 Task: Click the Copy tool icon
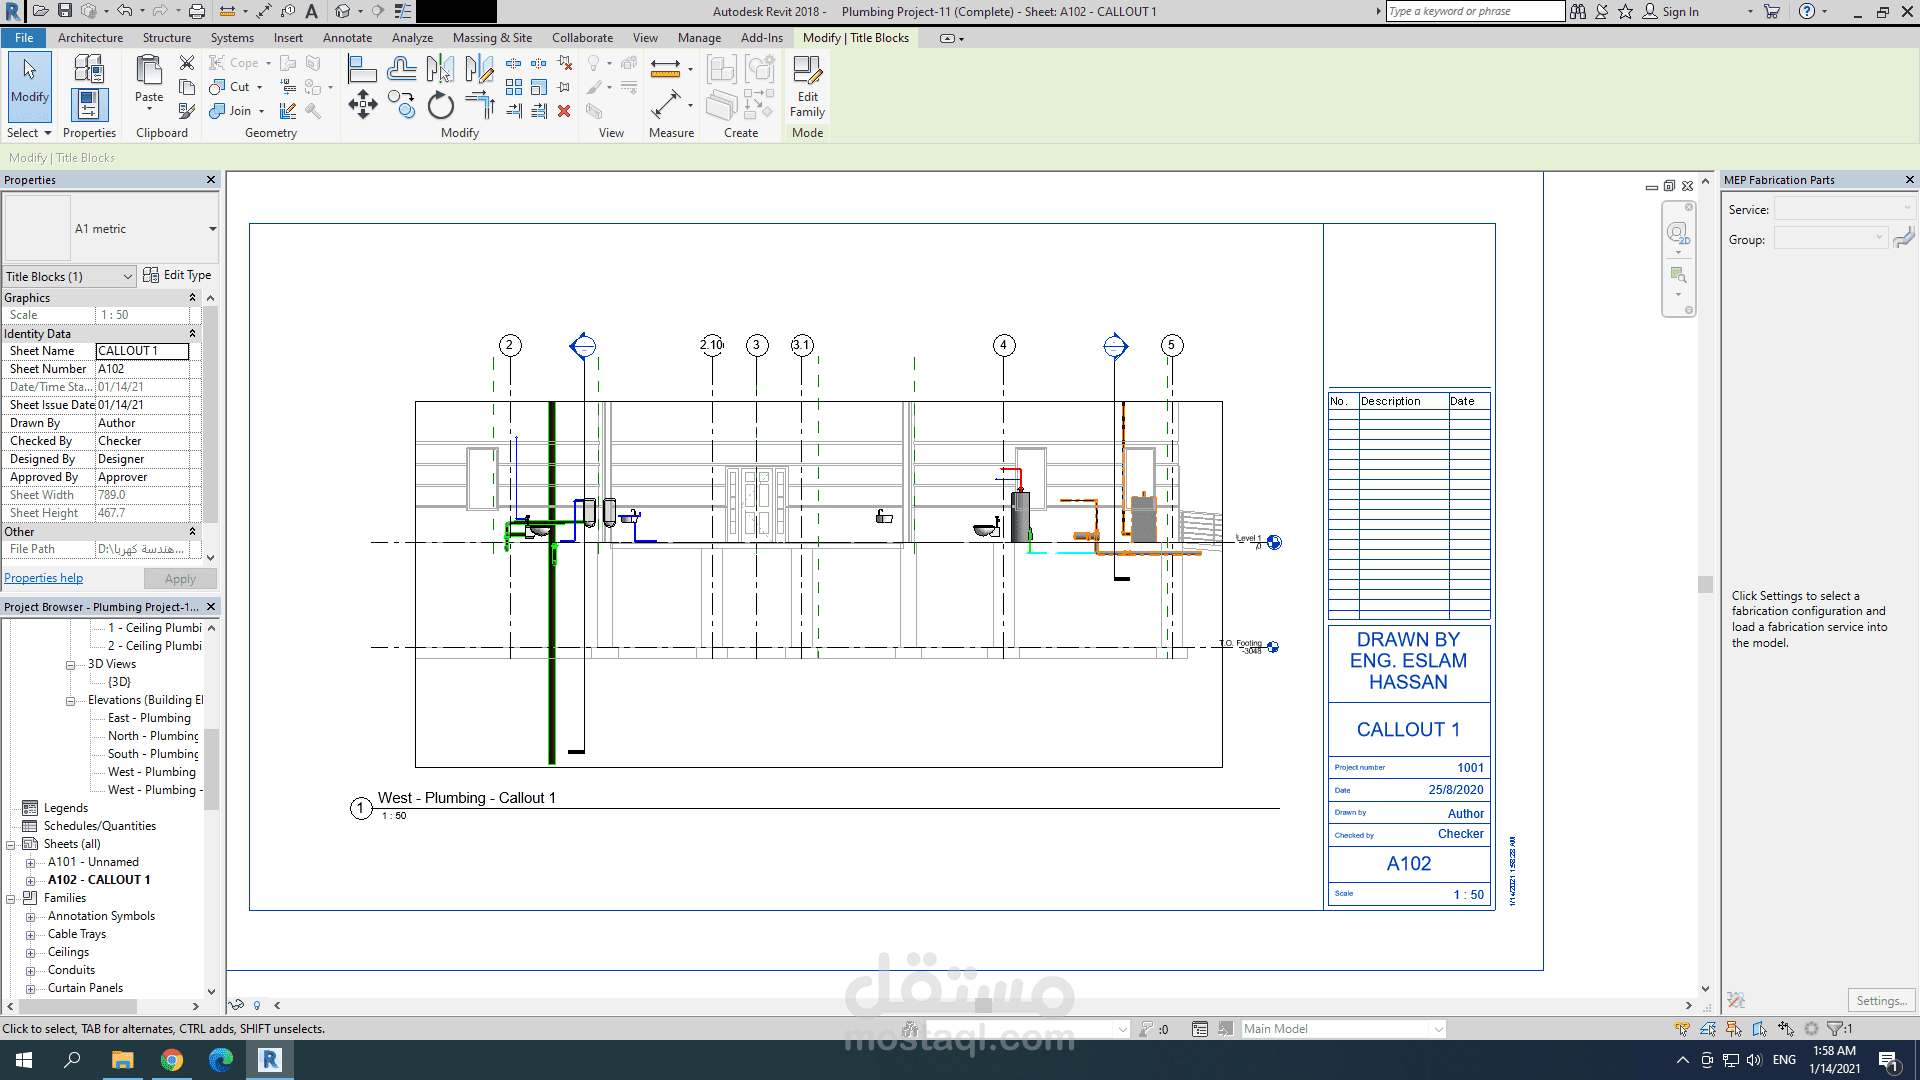pos(402,105)
